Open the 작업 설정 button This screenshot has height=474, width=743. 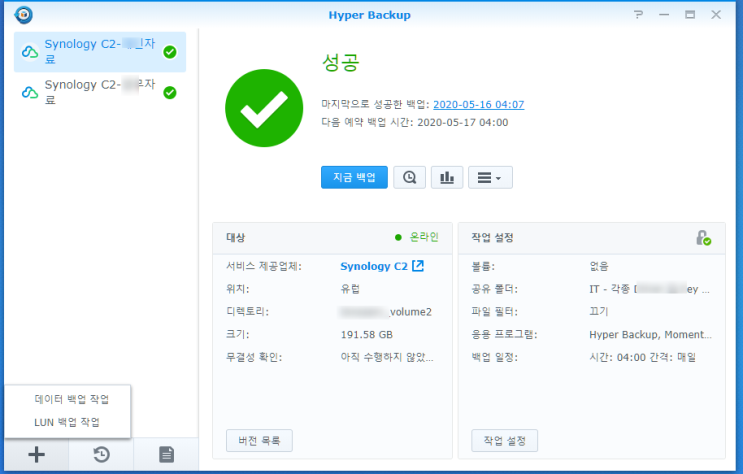(504, 440)
